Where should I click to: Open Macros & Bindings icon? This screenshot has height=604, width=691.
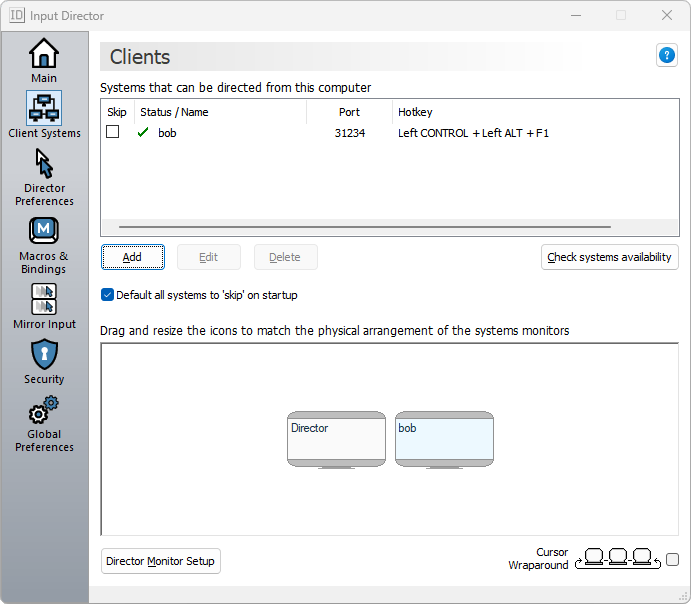(x=44, y=230)
